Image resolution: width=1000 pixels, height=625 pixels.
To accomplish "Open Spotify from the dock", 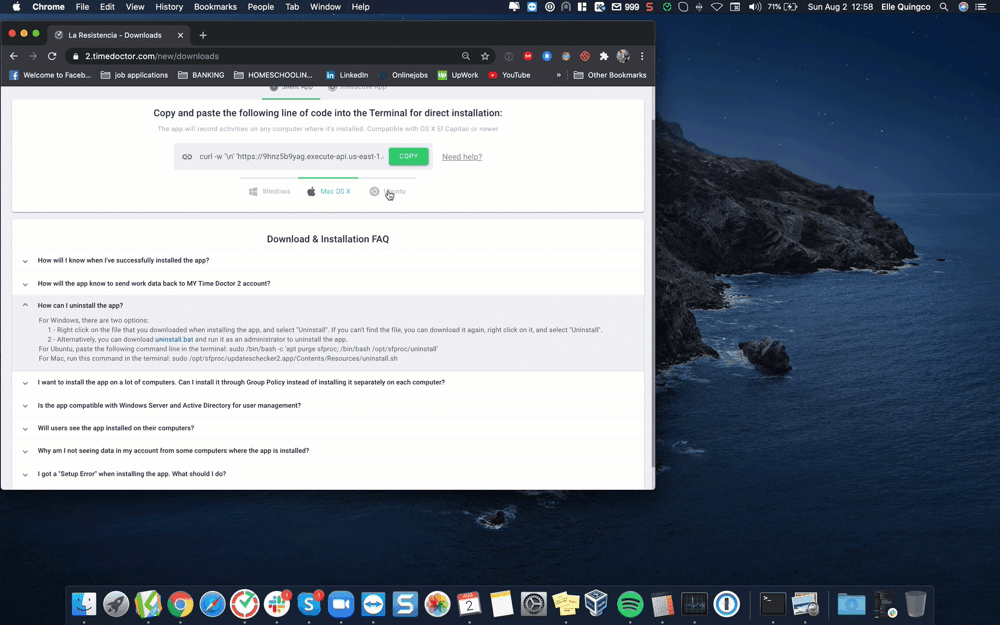I will pos(630,603).
